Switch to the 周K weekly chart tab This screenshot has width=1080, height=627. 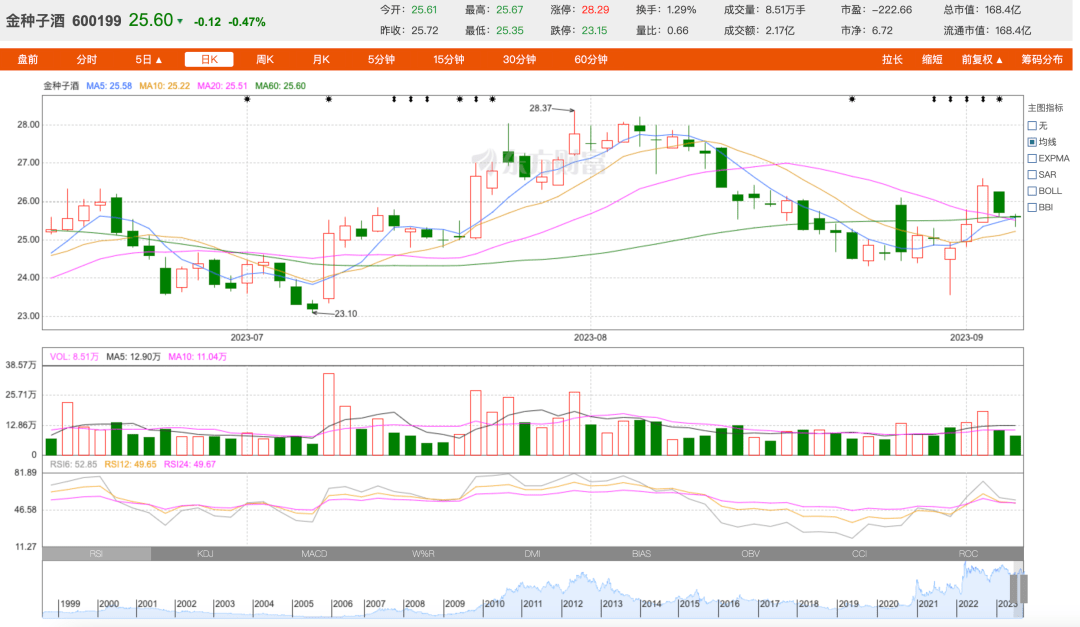[x=265, y=59]
